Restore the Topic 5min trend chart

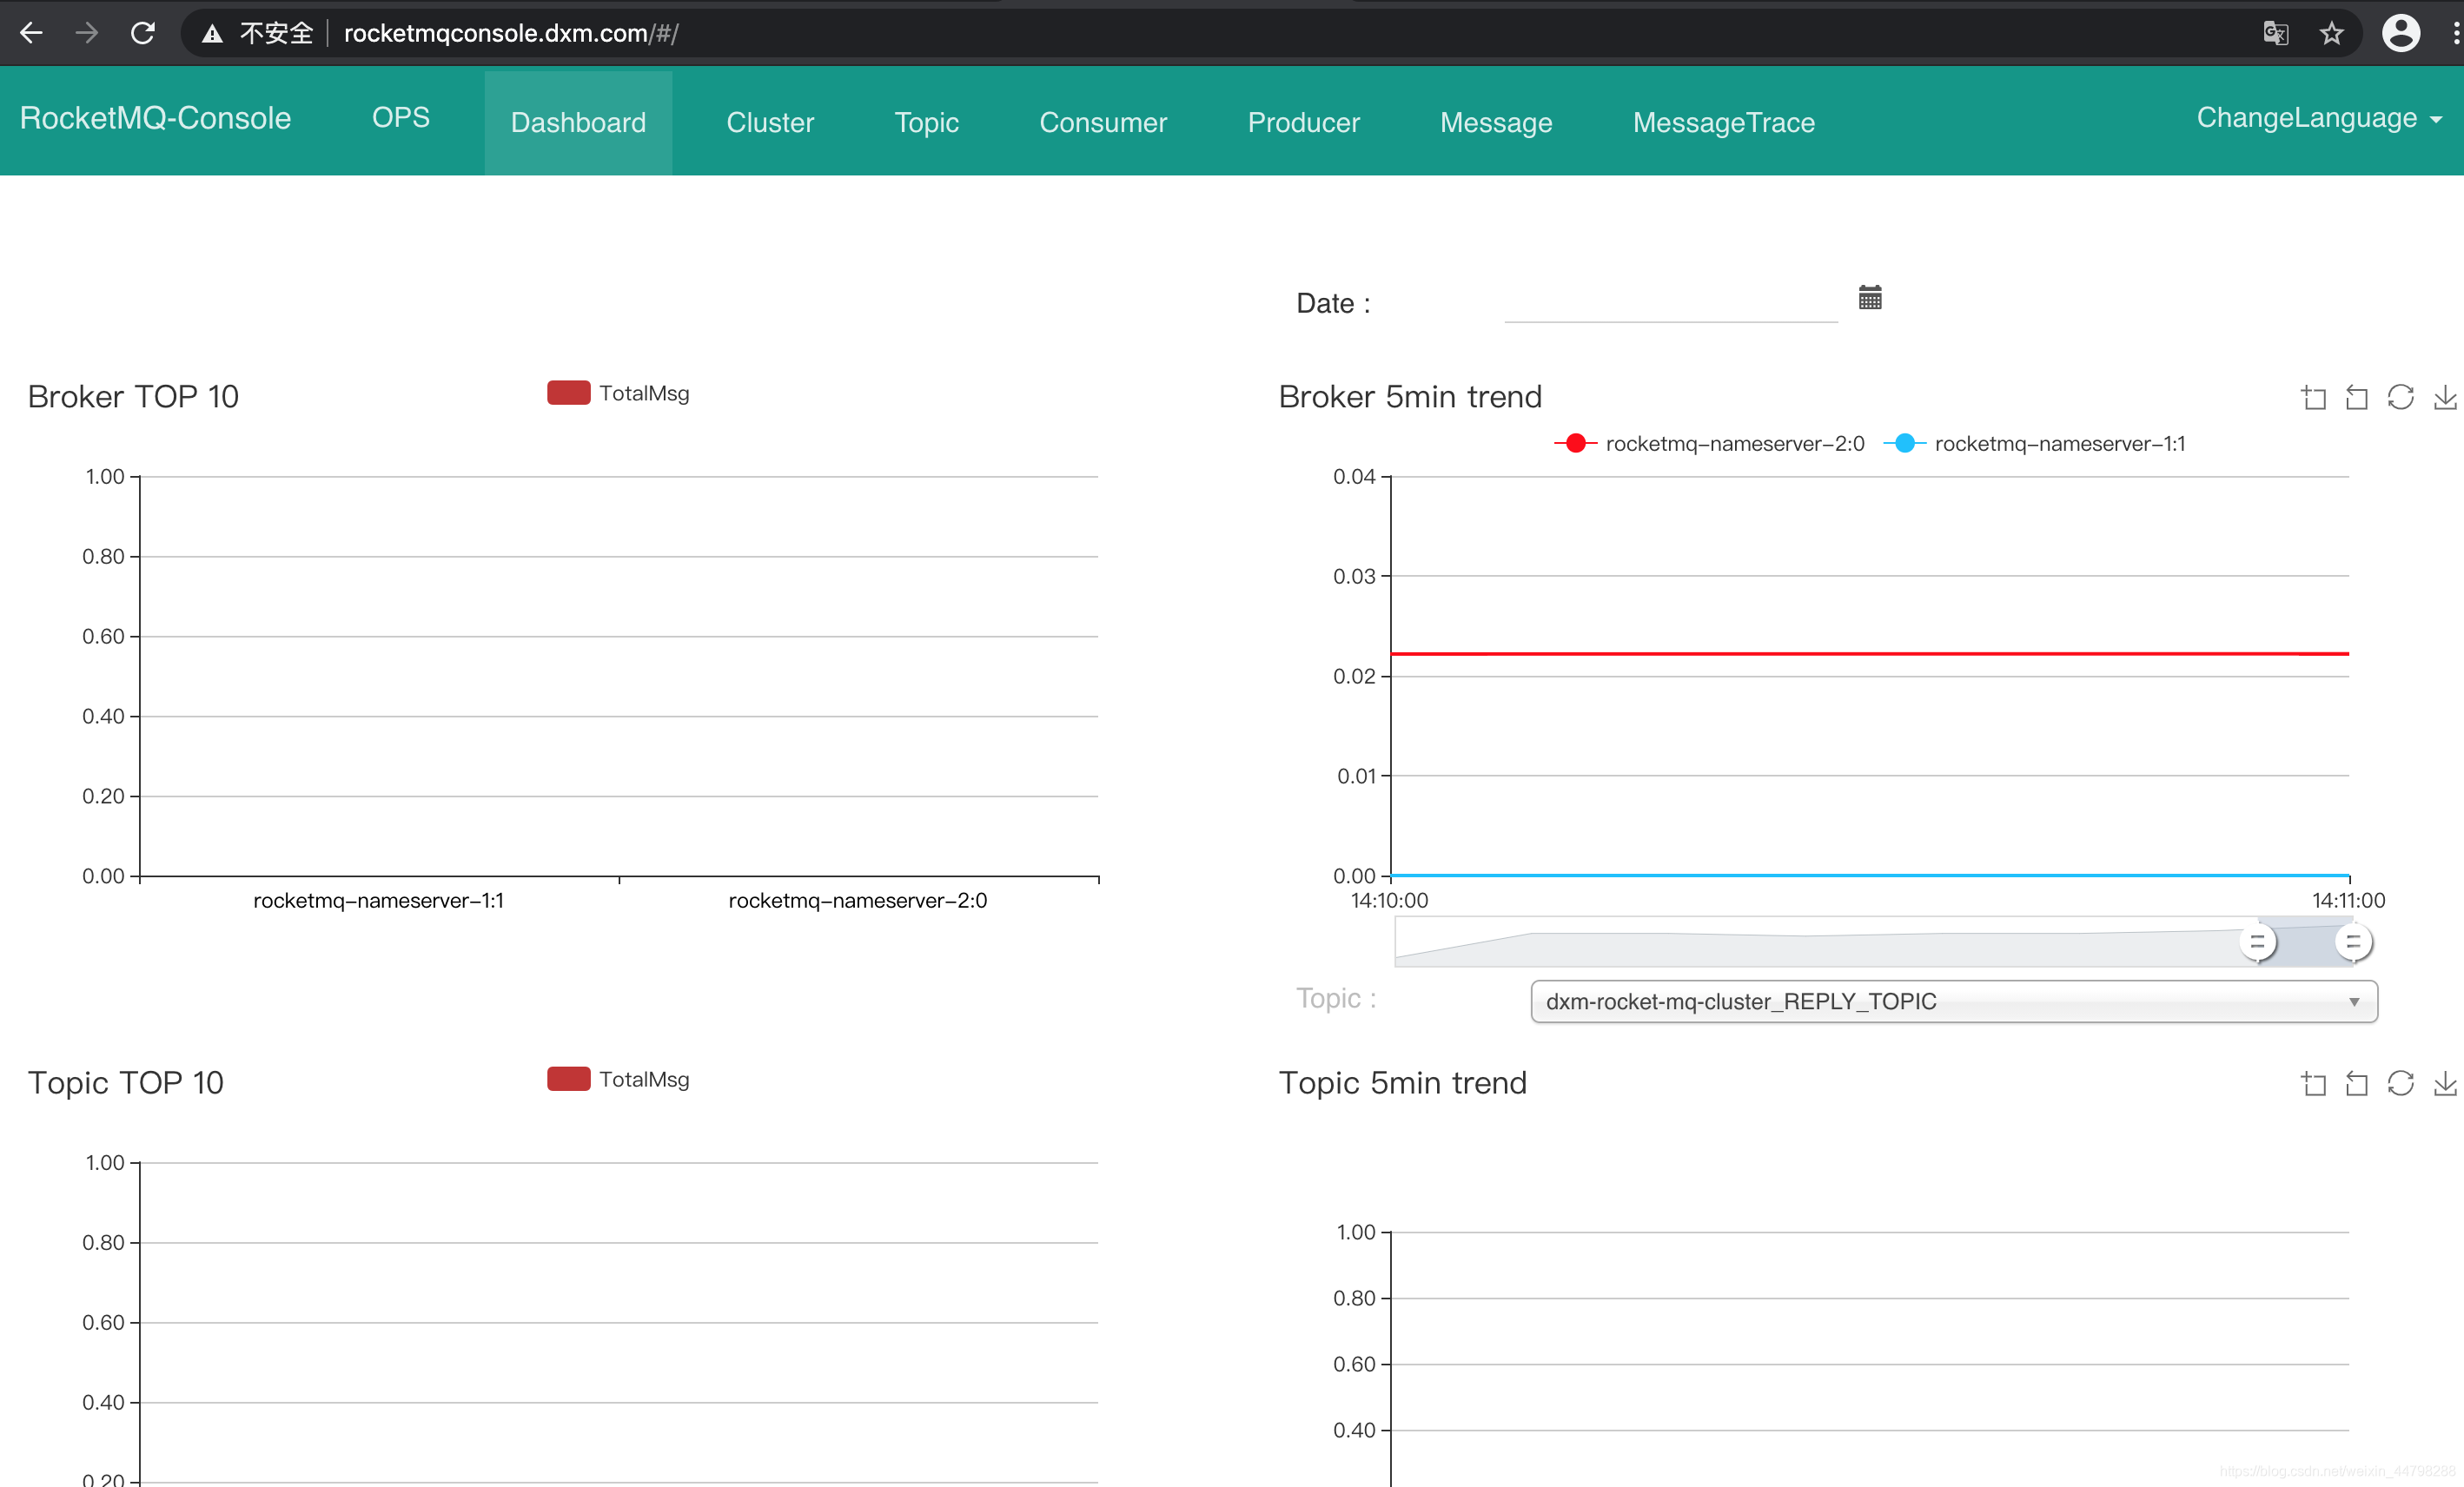click(x=2400, y=1084)
